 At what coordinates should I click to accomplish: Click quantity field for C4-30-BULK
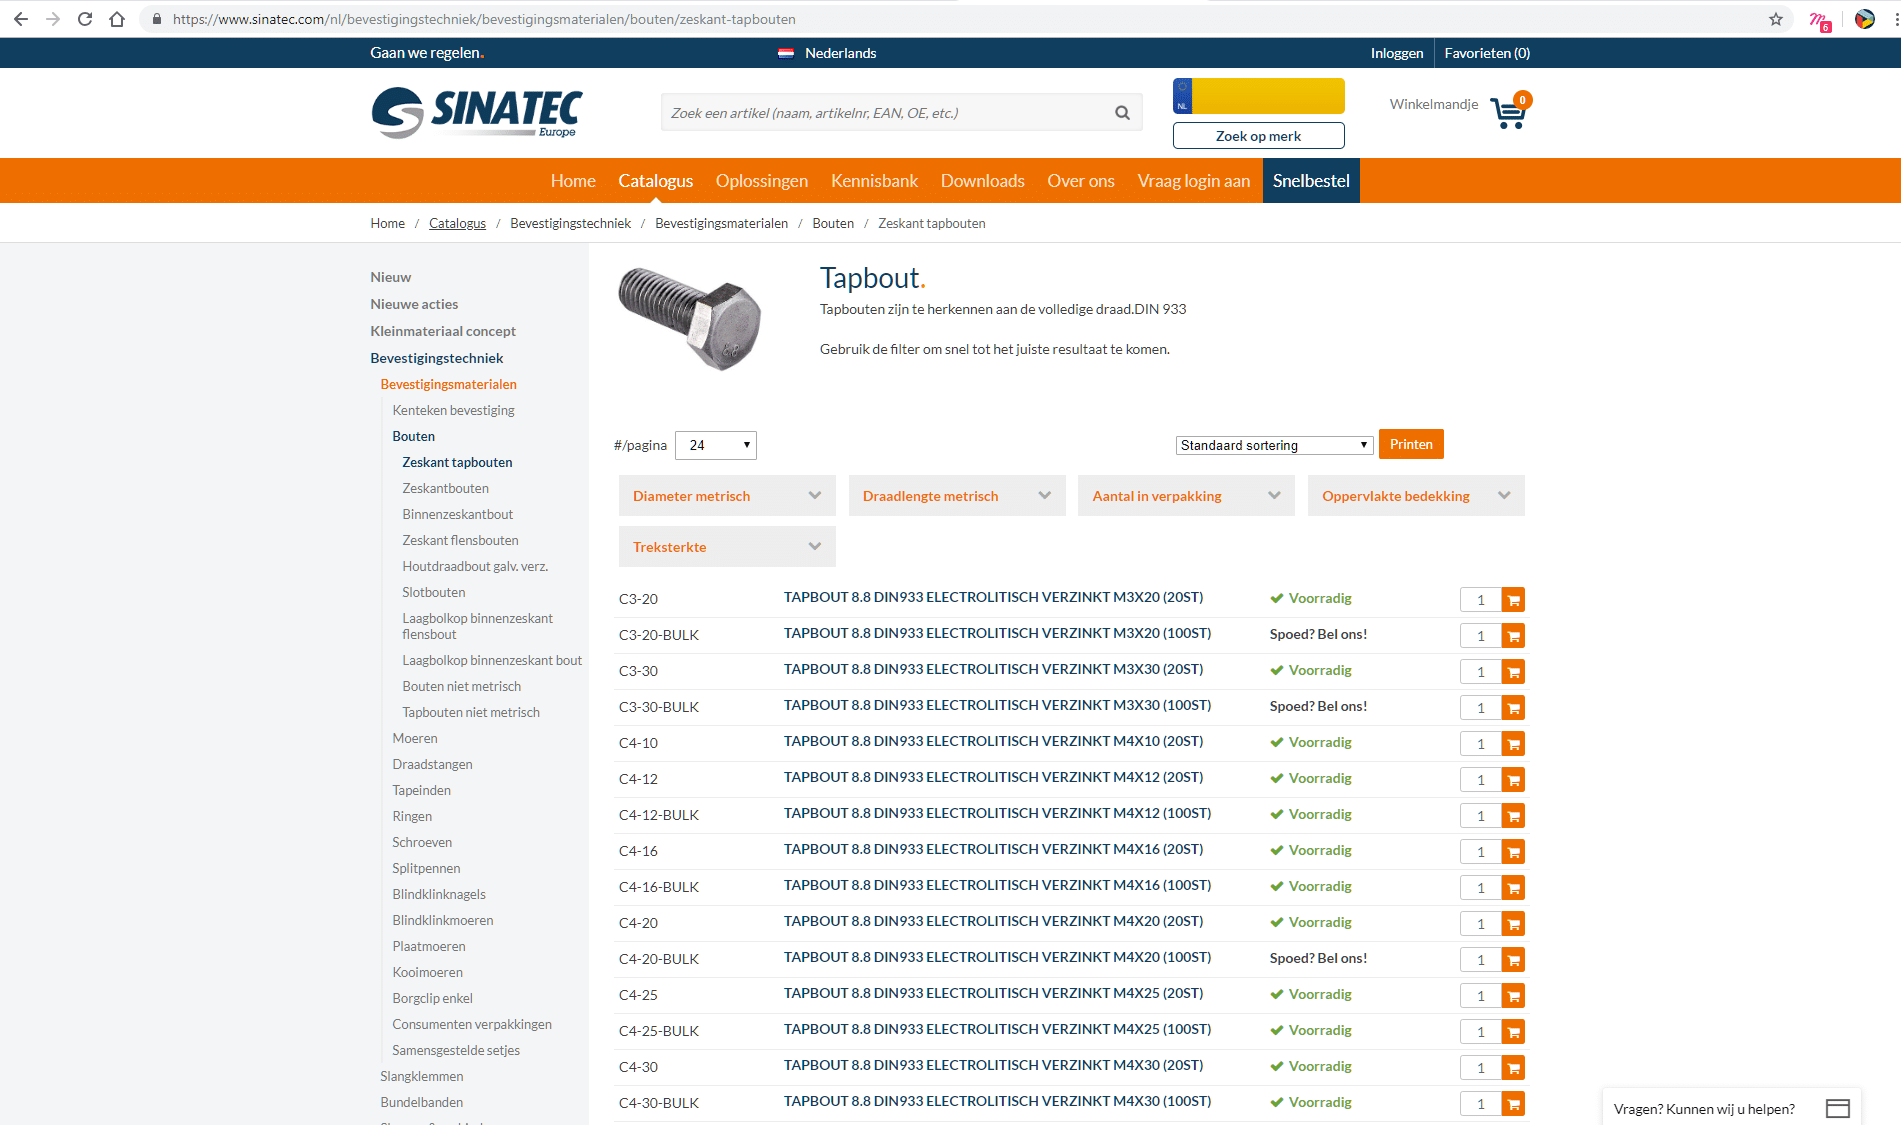1481,1104
